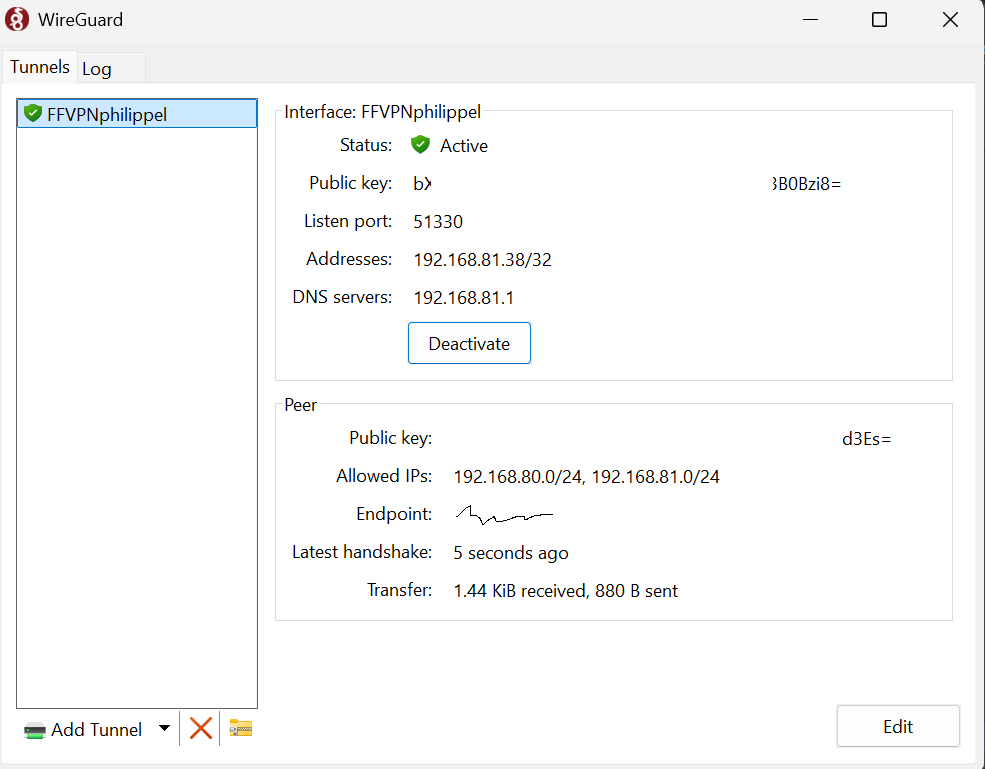Click the Edit button

point(898,726)
